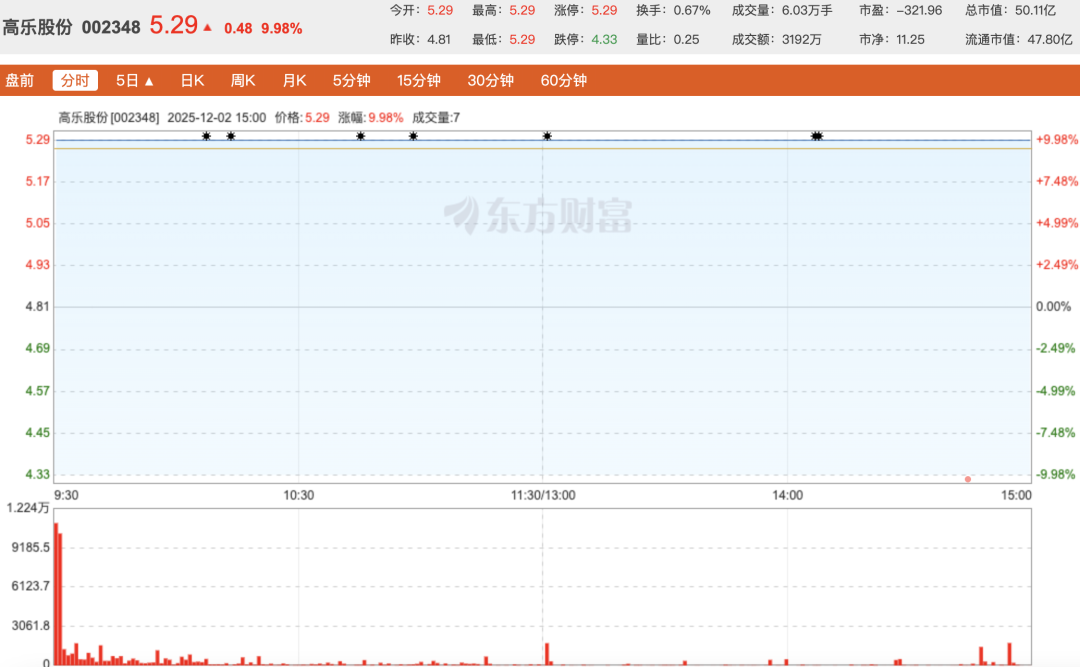Click the 10:30 time axis label

298,495
